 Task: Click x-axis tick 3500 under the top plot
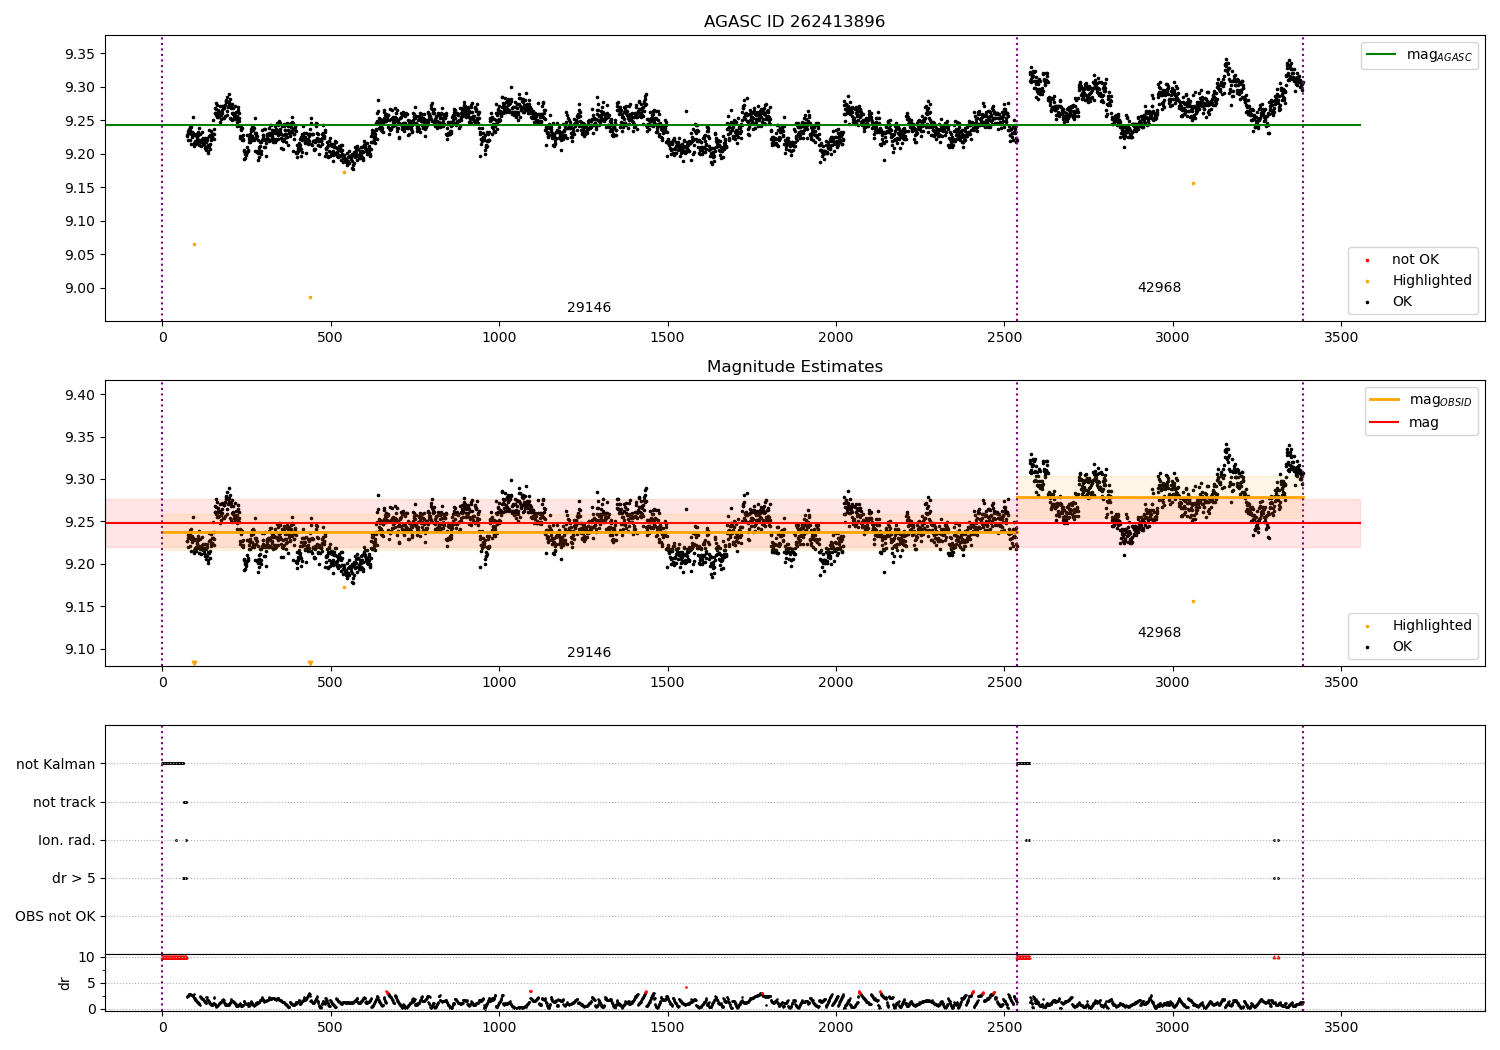[1341, 338]
